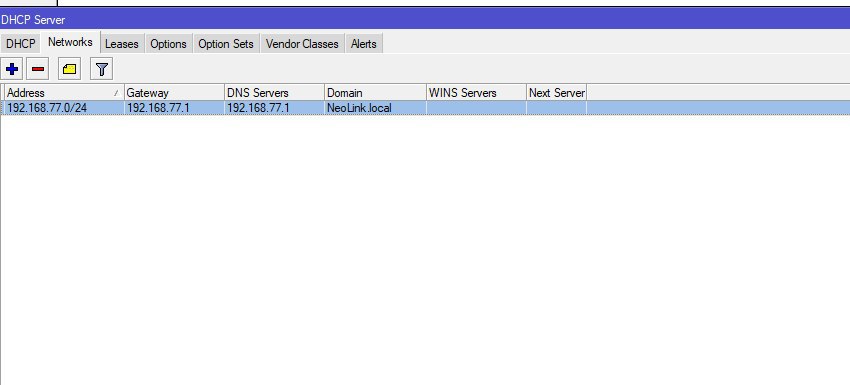The image size is (850, 385).
Task: Sort by WINS Servers column header
Action: [x=476, y=93]
